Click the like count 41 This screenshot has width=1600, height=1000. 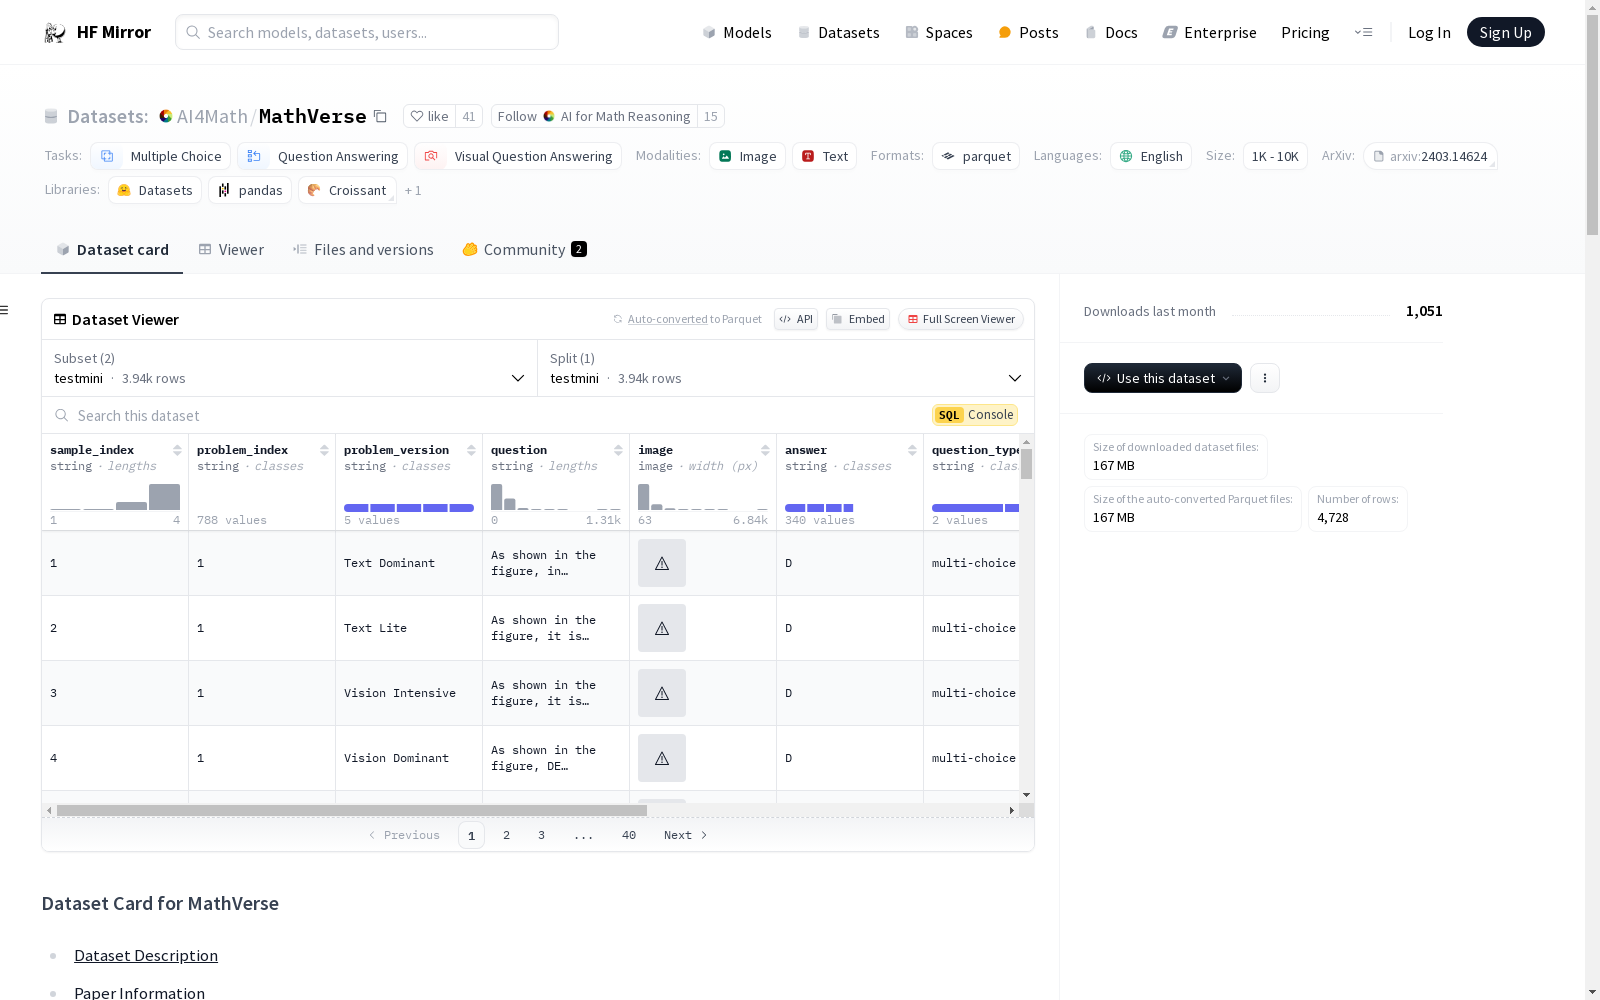click(x=469, y=116)
